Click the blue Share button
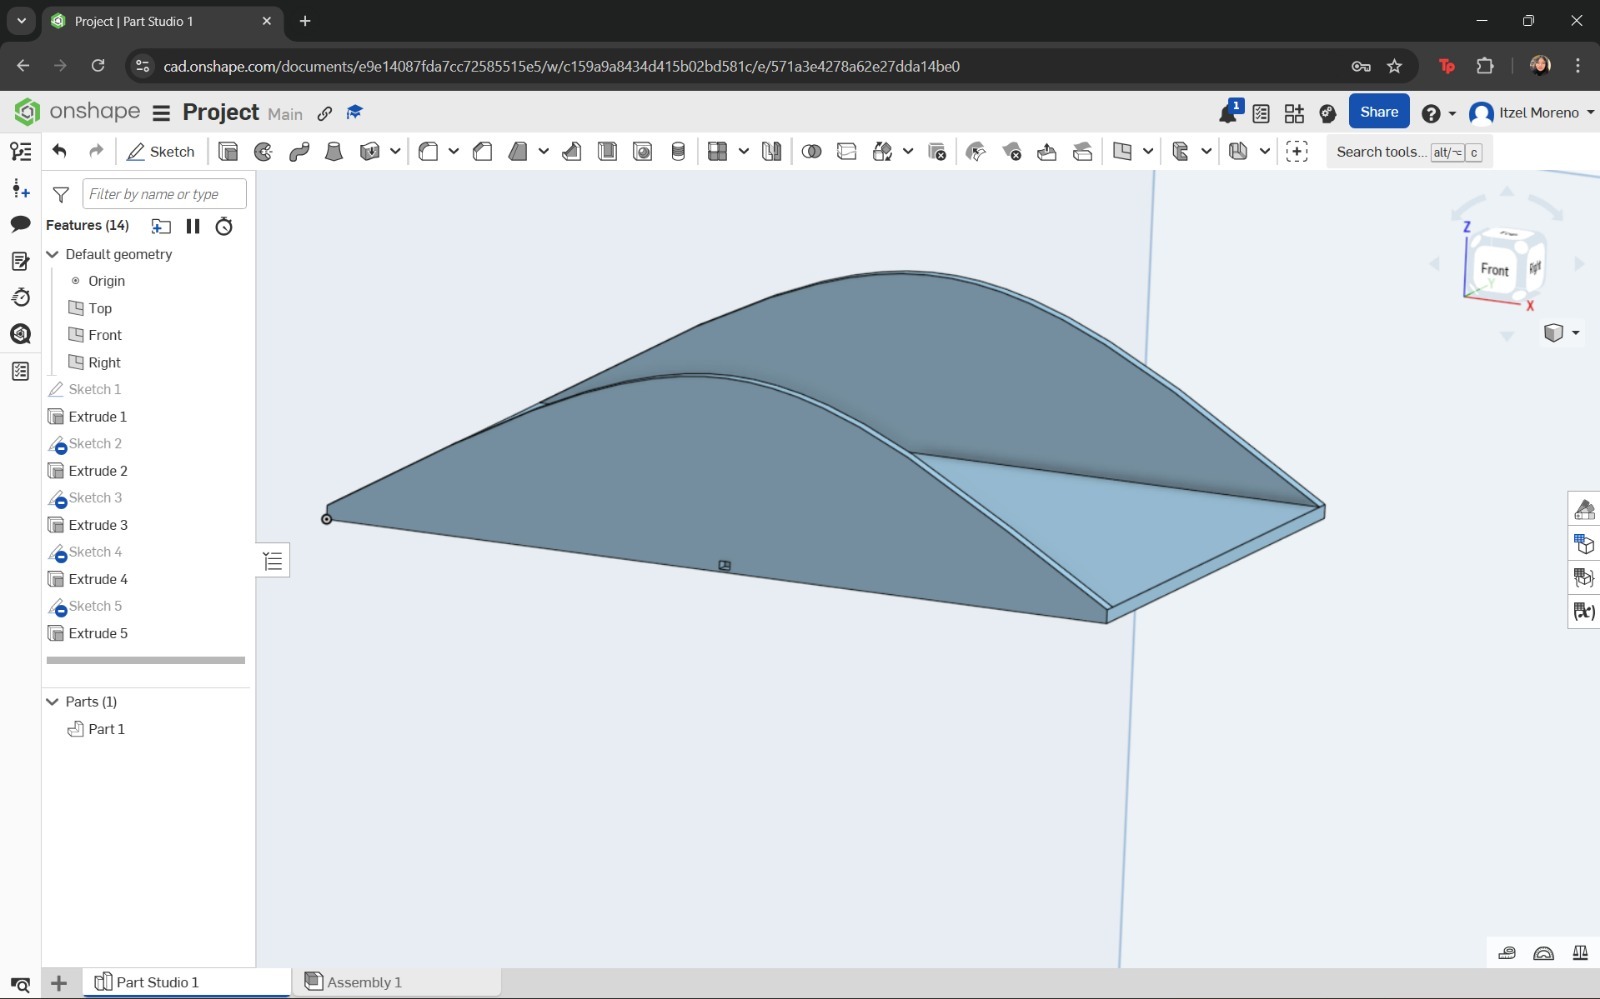 click(x=1379, y=111)
